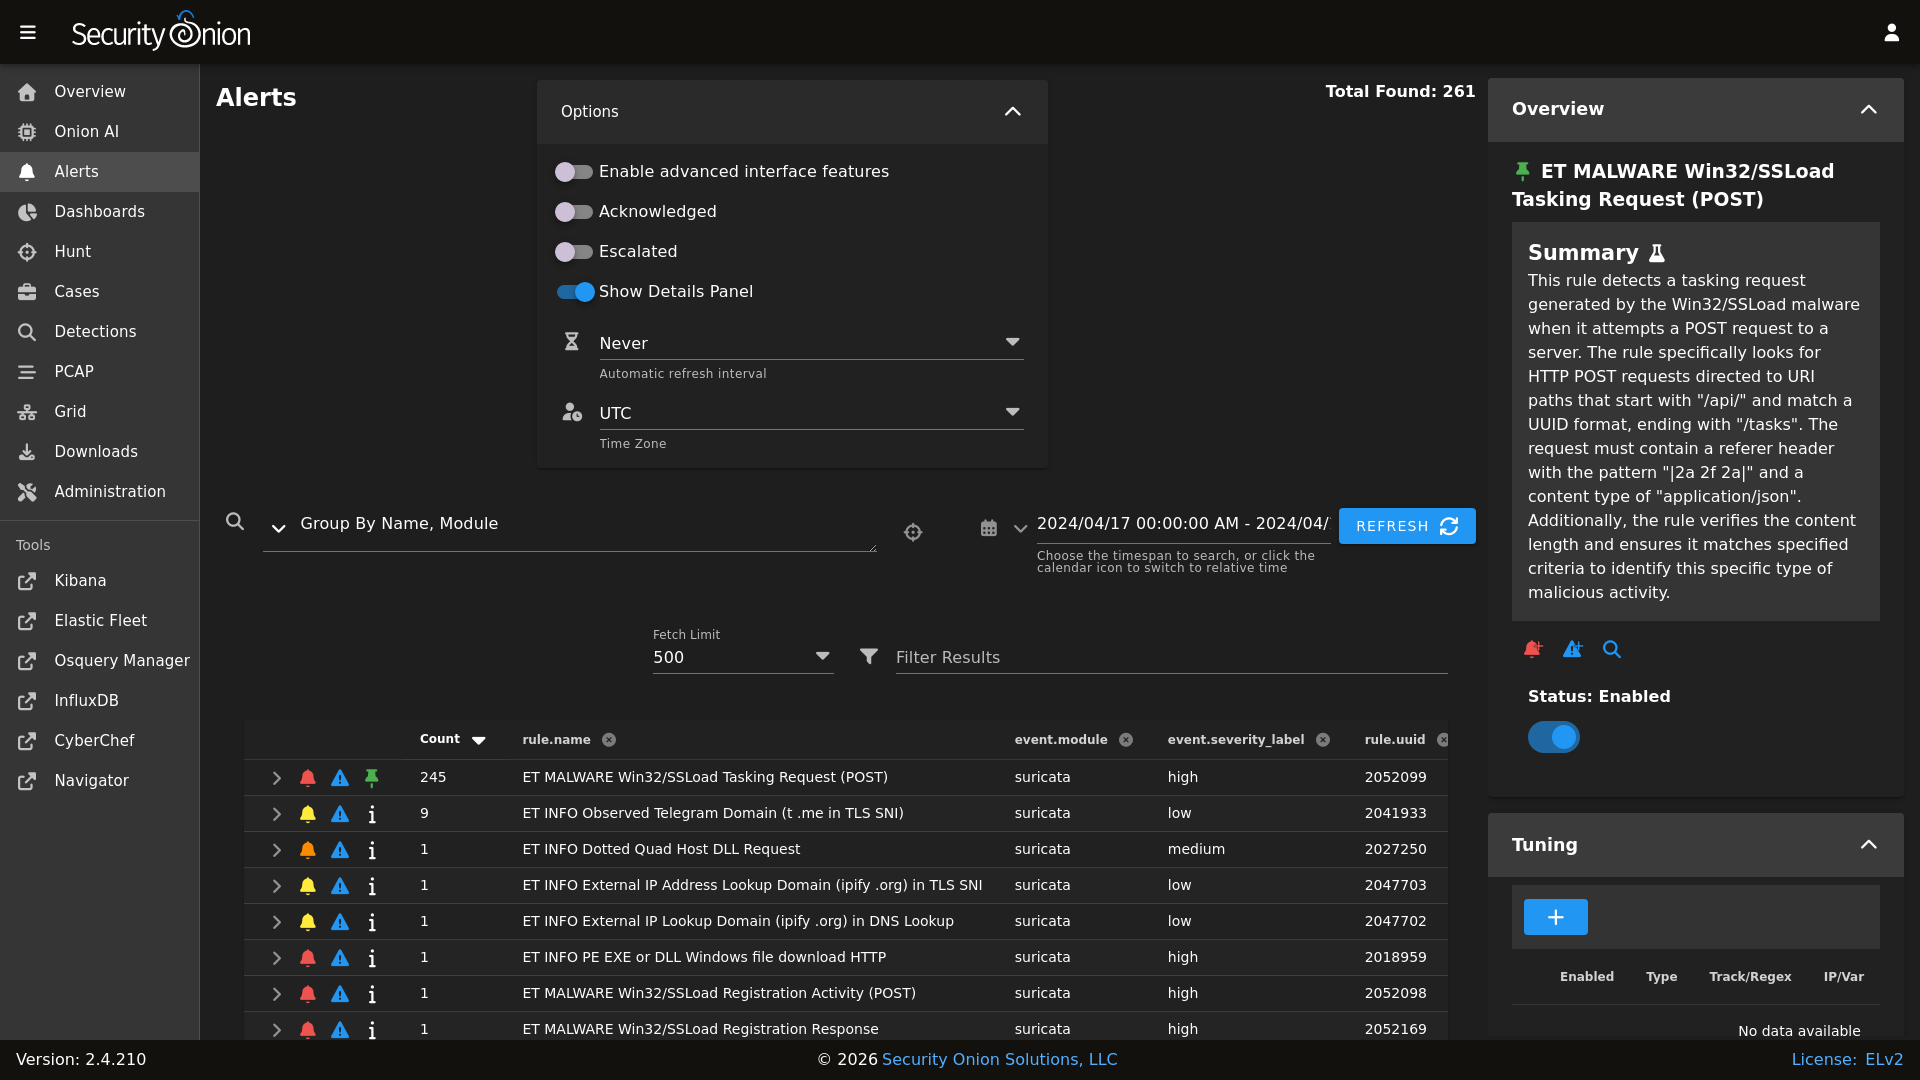The image size is (1920, 1080).
Task: Click the calendar icon for timespan
Action: click(x=988, y=528)
